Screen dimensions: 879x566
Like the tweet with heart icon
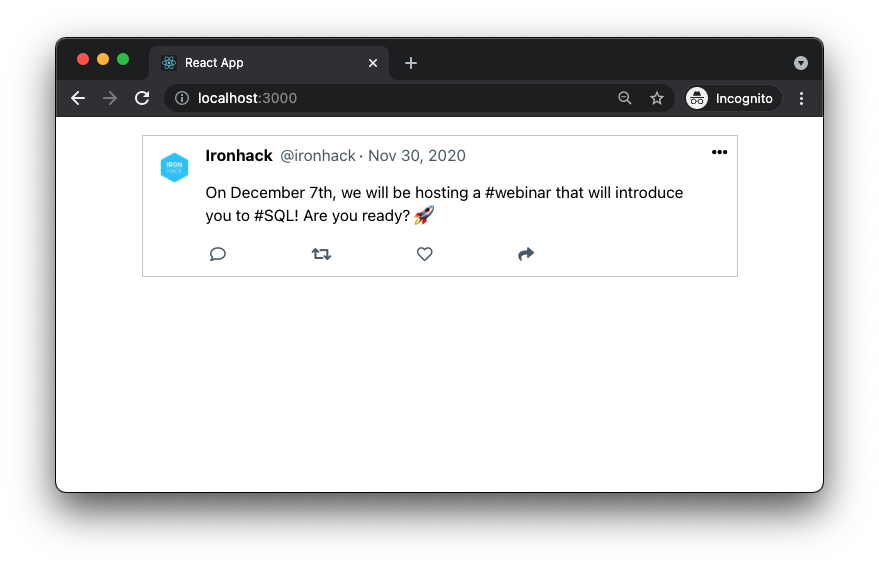(424, 254)
